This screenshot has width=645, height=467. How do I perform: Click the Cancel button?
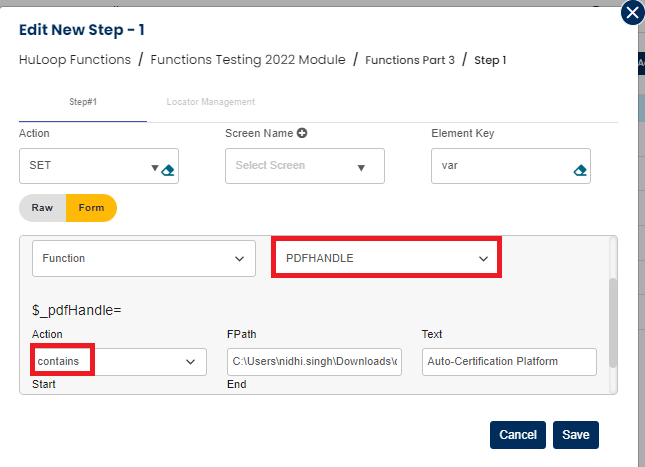517,435
